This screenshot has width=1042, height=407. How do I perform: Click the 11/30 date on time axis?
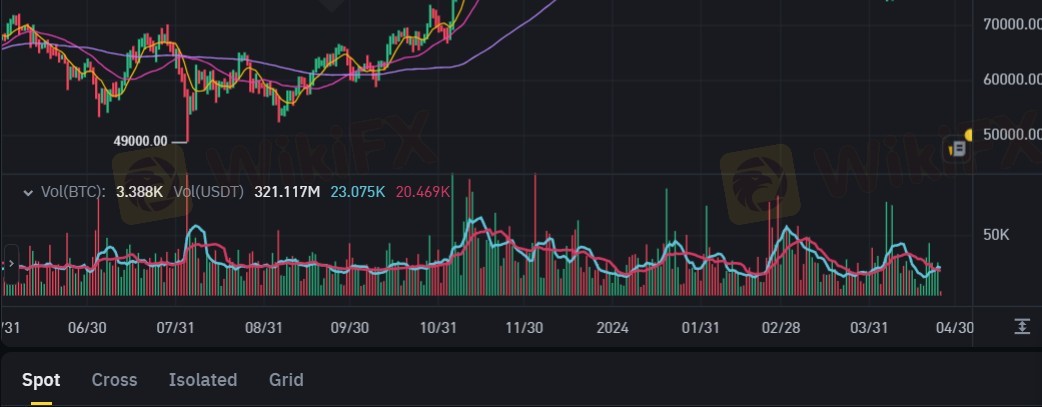524,328
